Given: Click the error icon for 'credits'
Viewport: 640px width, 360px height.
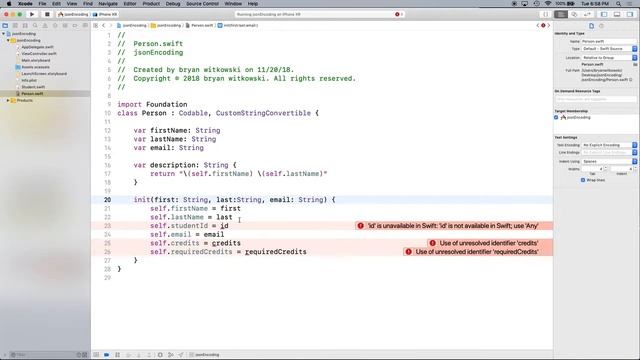Looking at the screenshot, I should coord(432,243).
